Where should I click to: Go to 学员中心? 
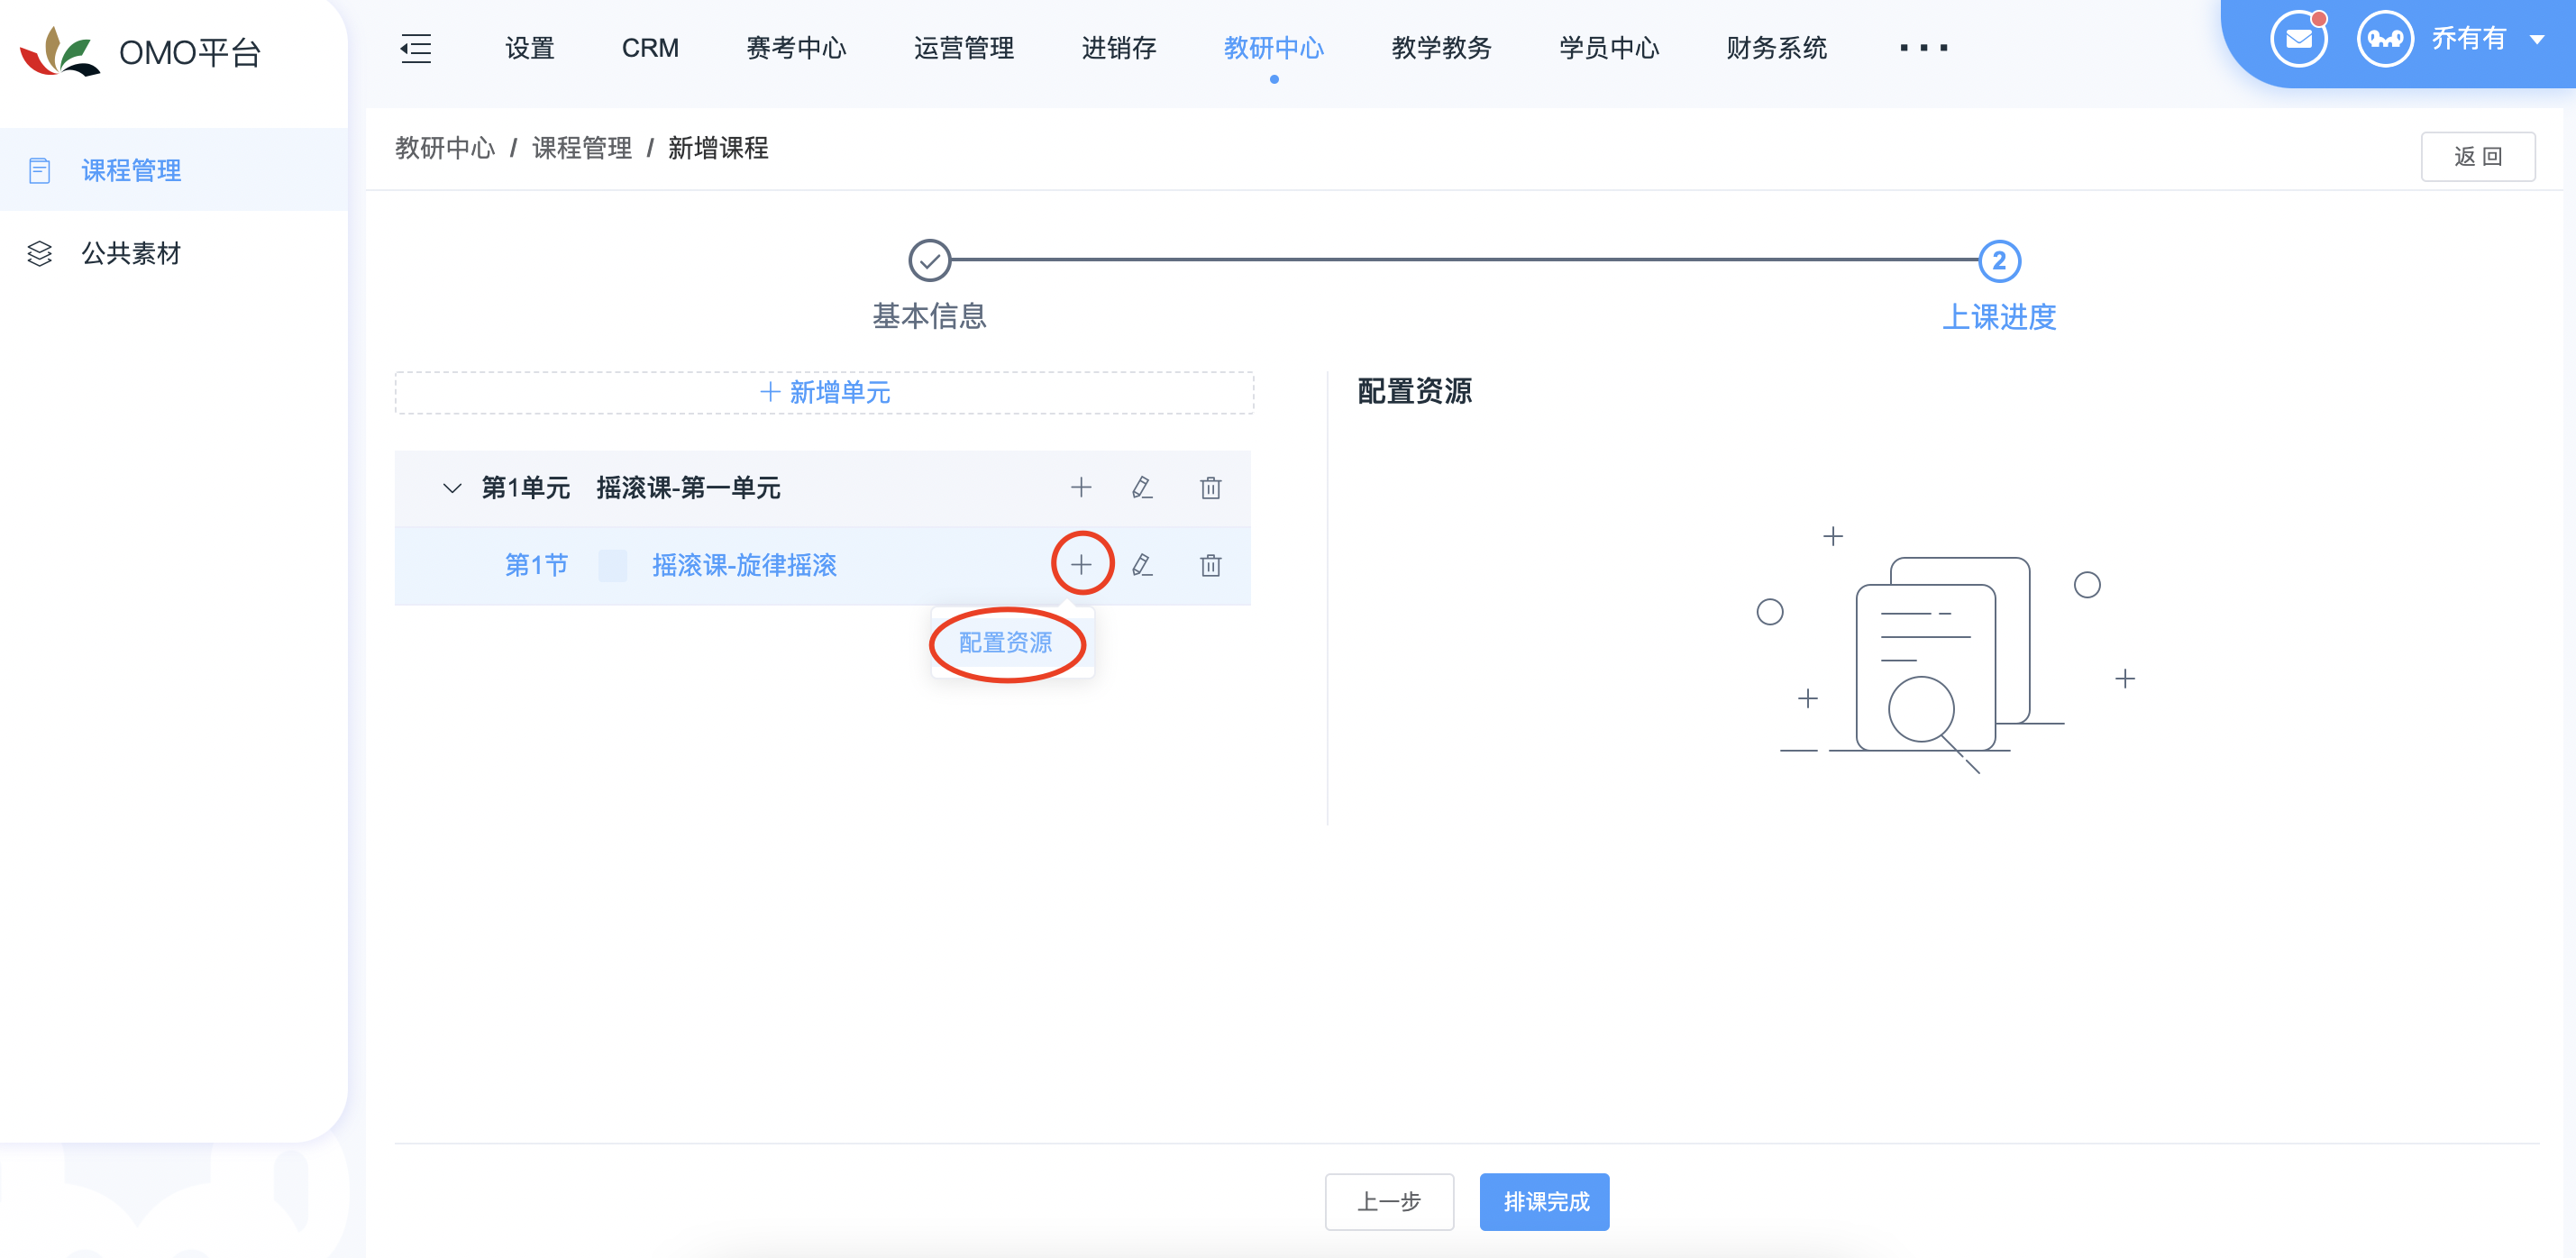[x=1609, y=48]
